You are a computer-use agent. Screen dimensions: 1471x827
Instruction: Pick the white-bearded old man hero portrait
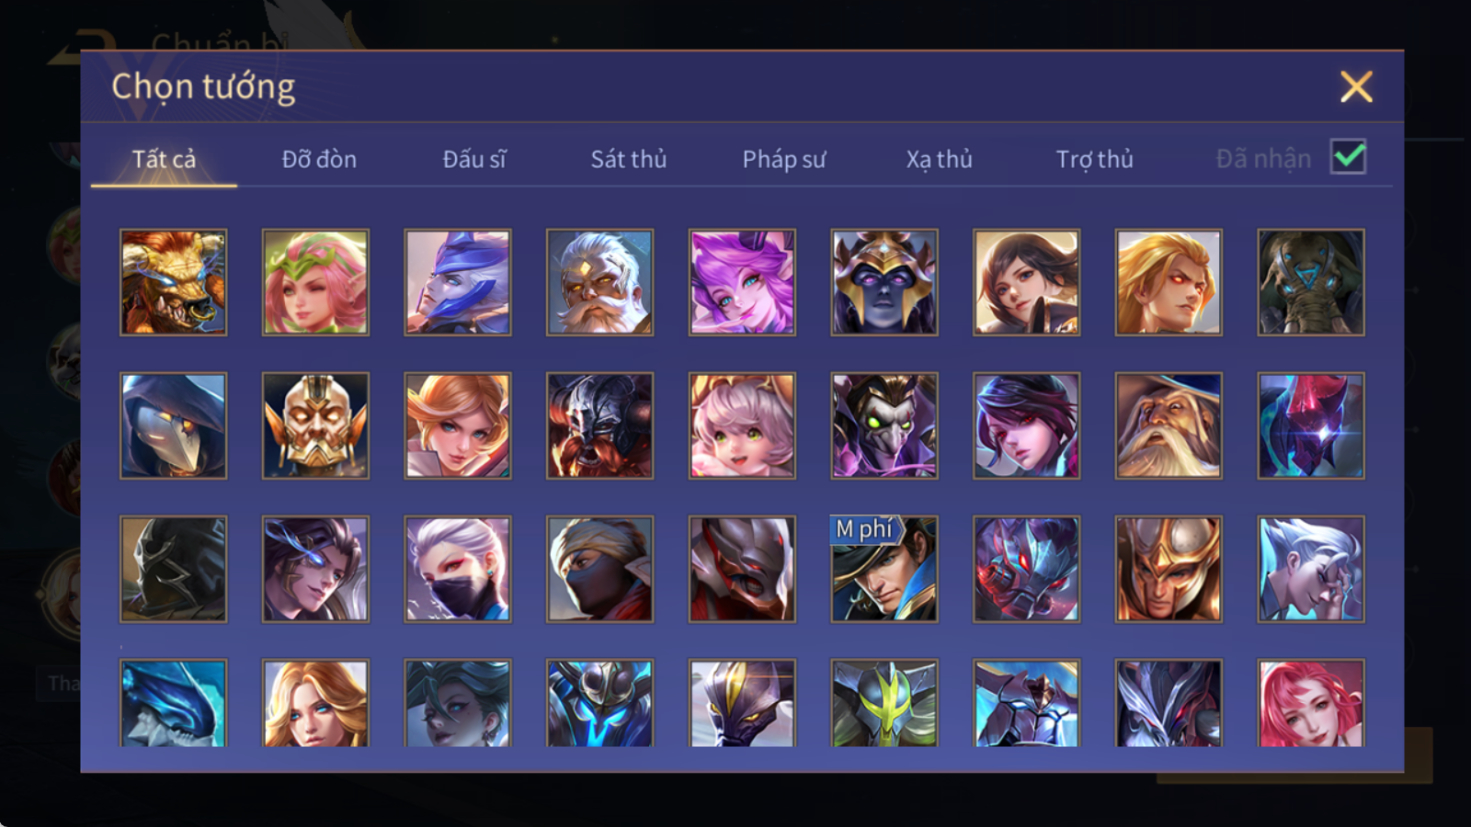click(x=599, y=282)
